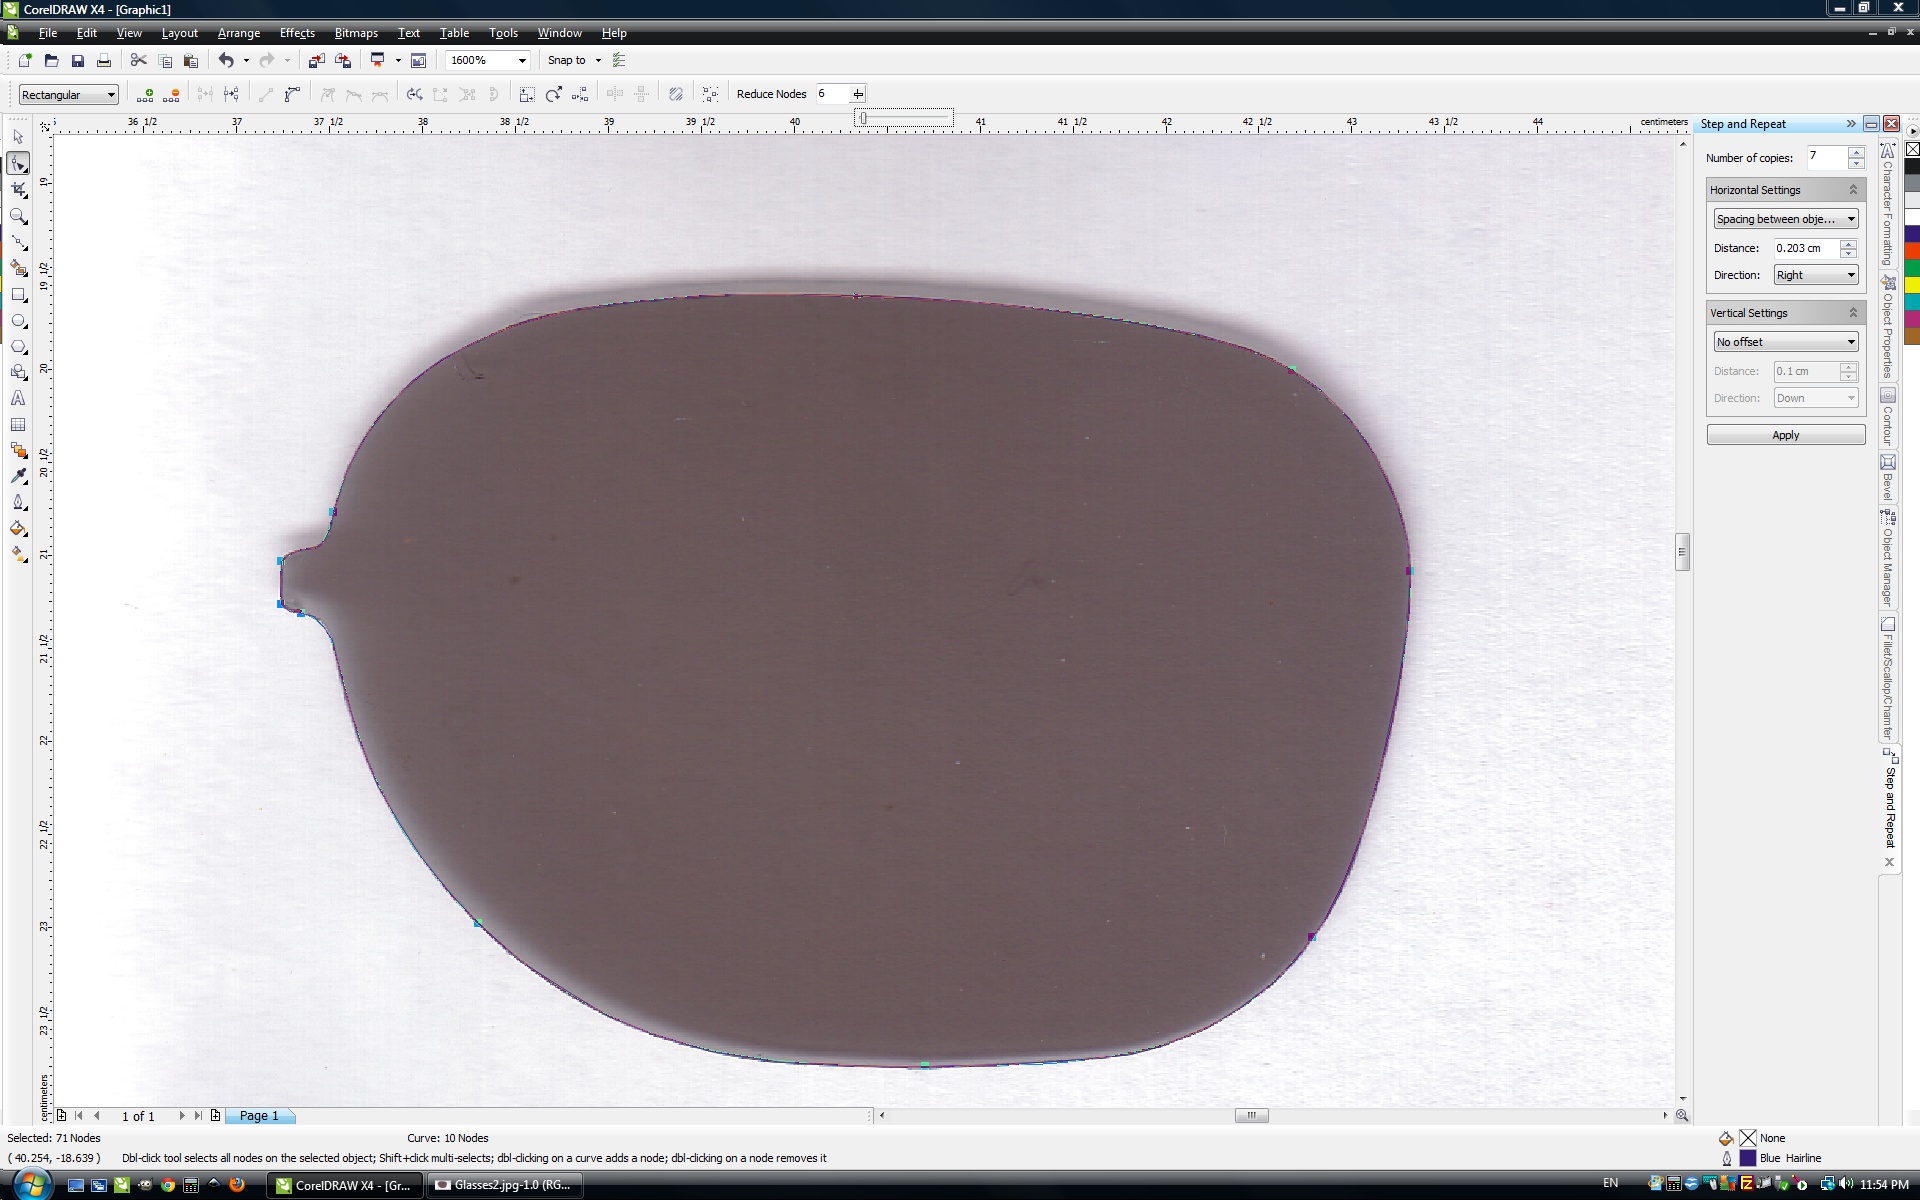Select the Fill bucket tool
Screen dimensions: 1920x1200
point(18,528)
